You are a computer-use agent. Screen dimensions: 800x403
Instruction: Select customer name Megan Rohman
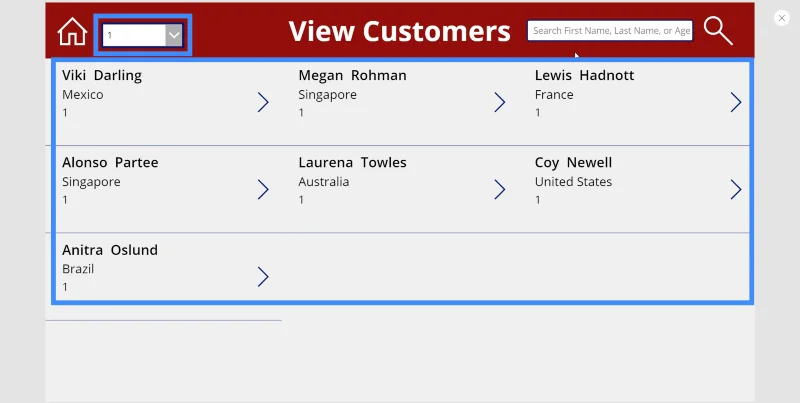(x=353, y=75)
